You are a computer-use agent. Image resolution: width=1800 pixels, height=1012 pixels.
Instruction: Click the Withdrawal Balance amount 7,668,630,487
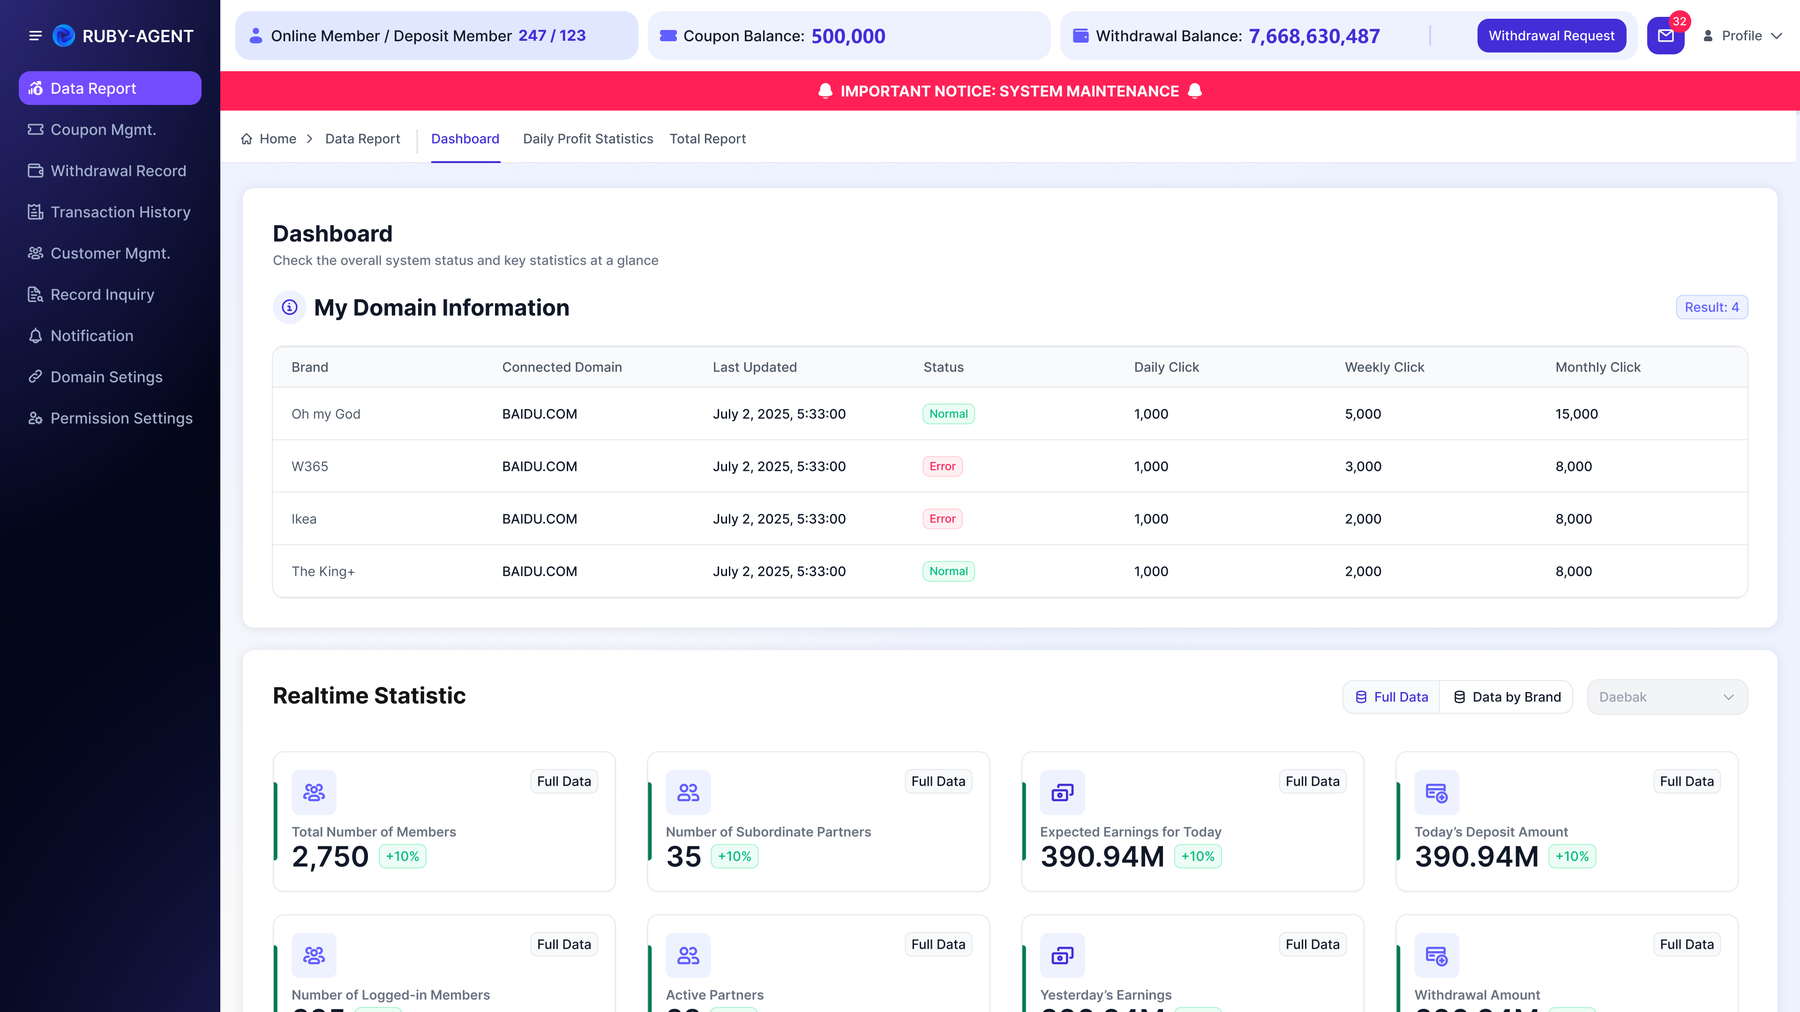click(x=1314, y=36)
